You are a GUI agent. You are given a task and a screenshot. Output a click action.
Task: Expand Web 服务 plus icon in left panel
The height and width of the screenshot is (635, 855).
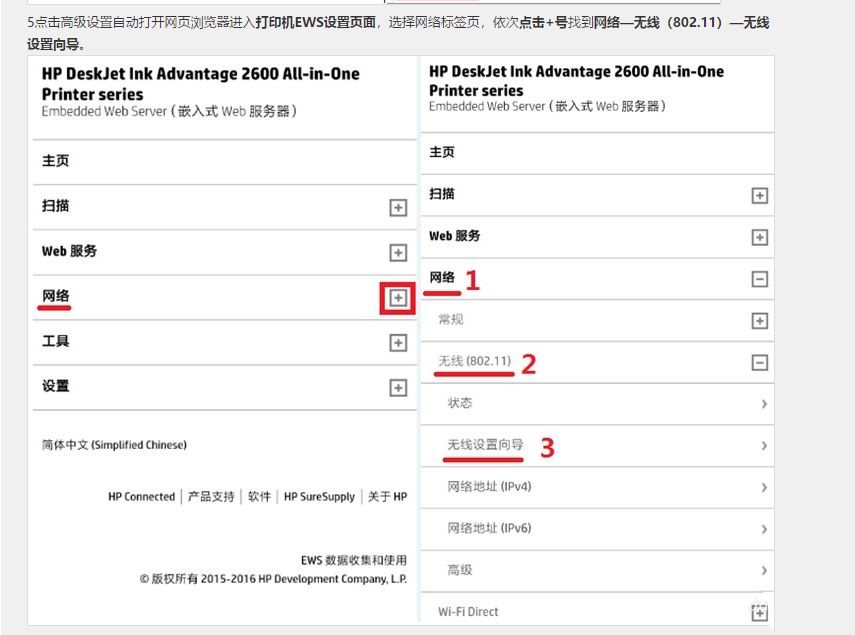[x=398, y=253]
